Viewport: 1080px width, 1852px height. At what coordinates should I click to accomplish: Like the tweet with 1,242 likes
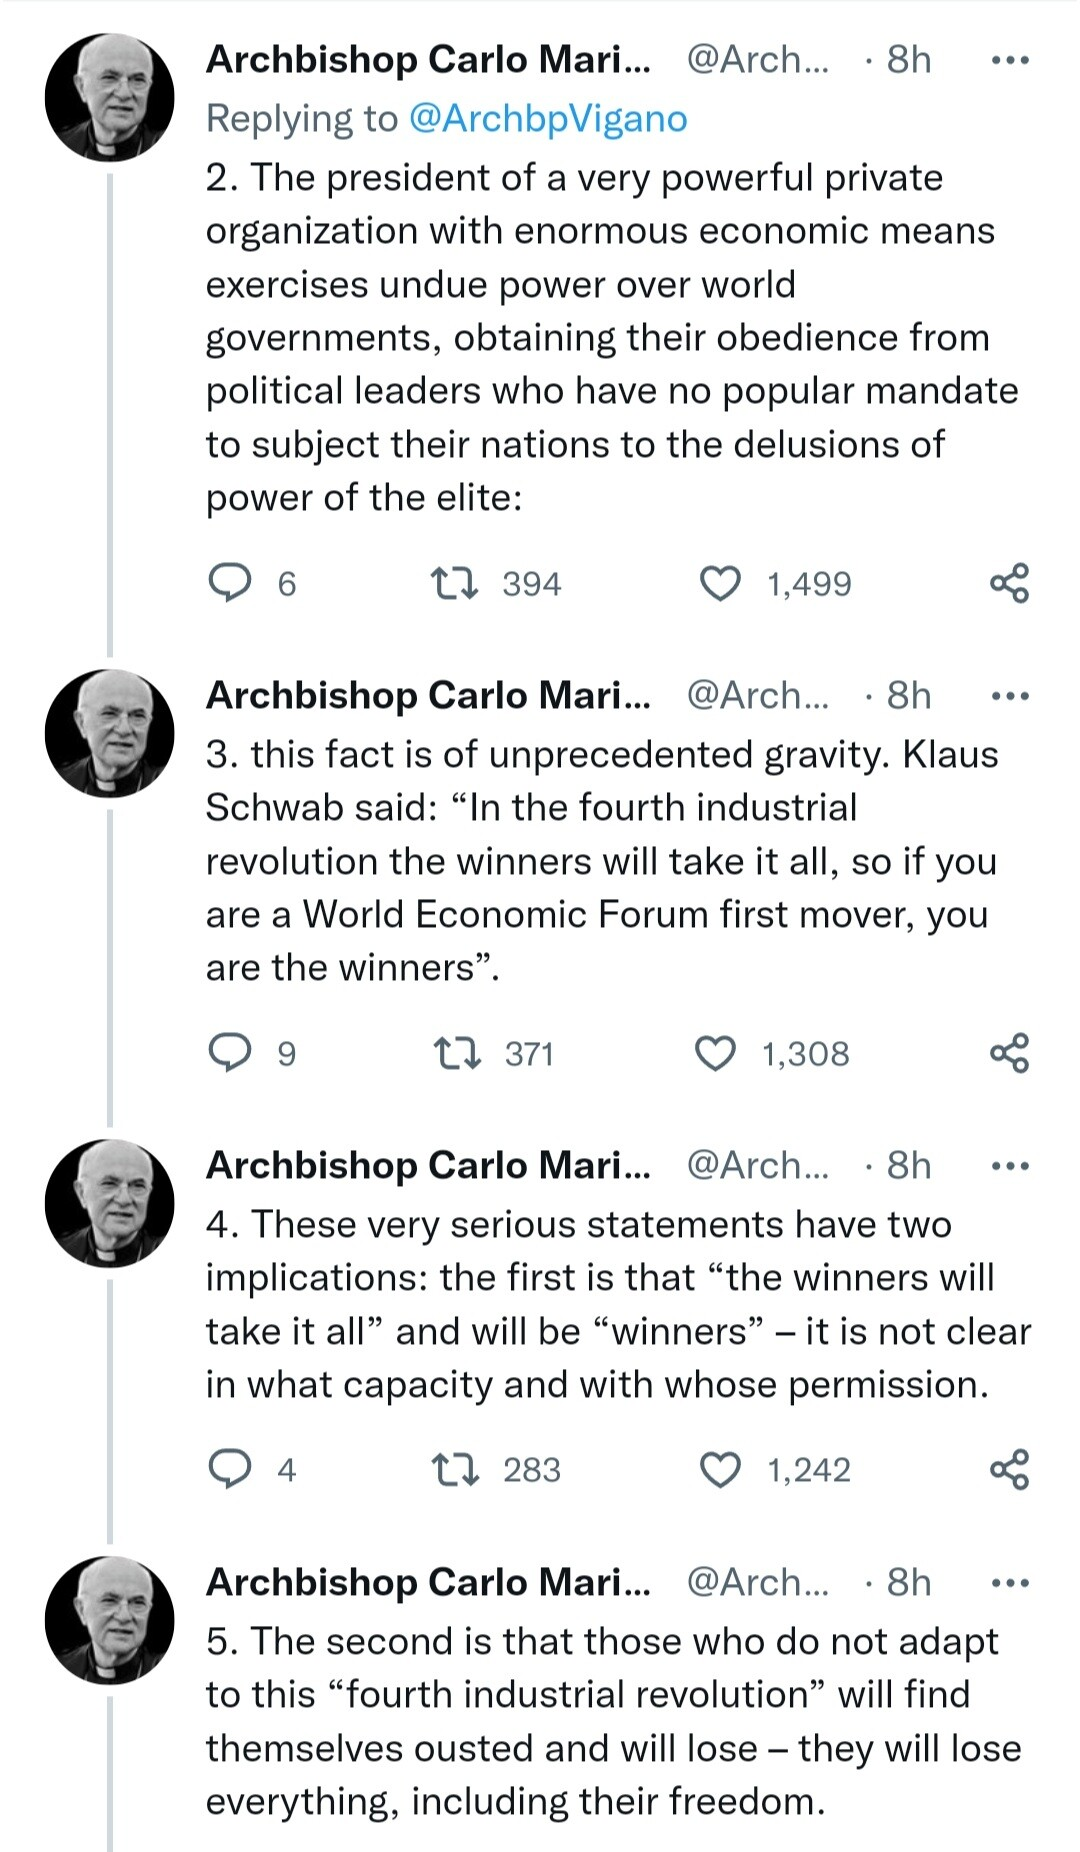pyautogui.click(x=720, y=1469)
